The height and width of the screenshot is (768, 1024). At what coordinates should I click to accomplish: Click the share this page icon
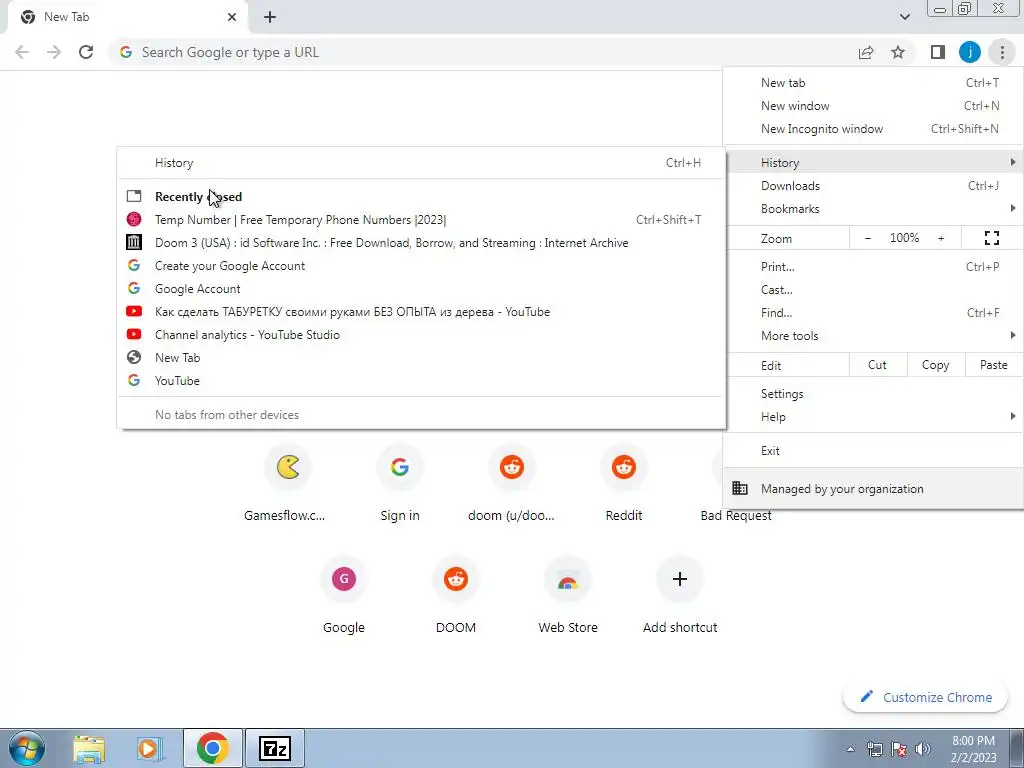[x=866, y=52]
